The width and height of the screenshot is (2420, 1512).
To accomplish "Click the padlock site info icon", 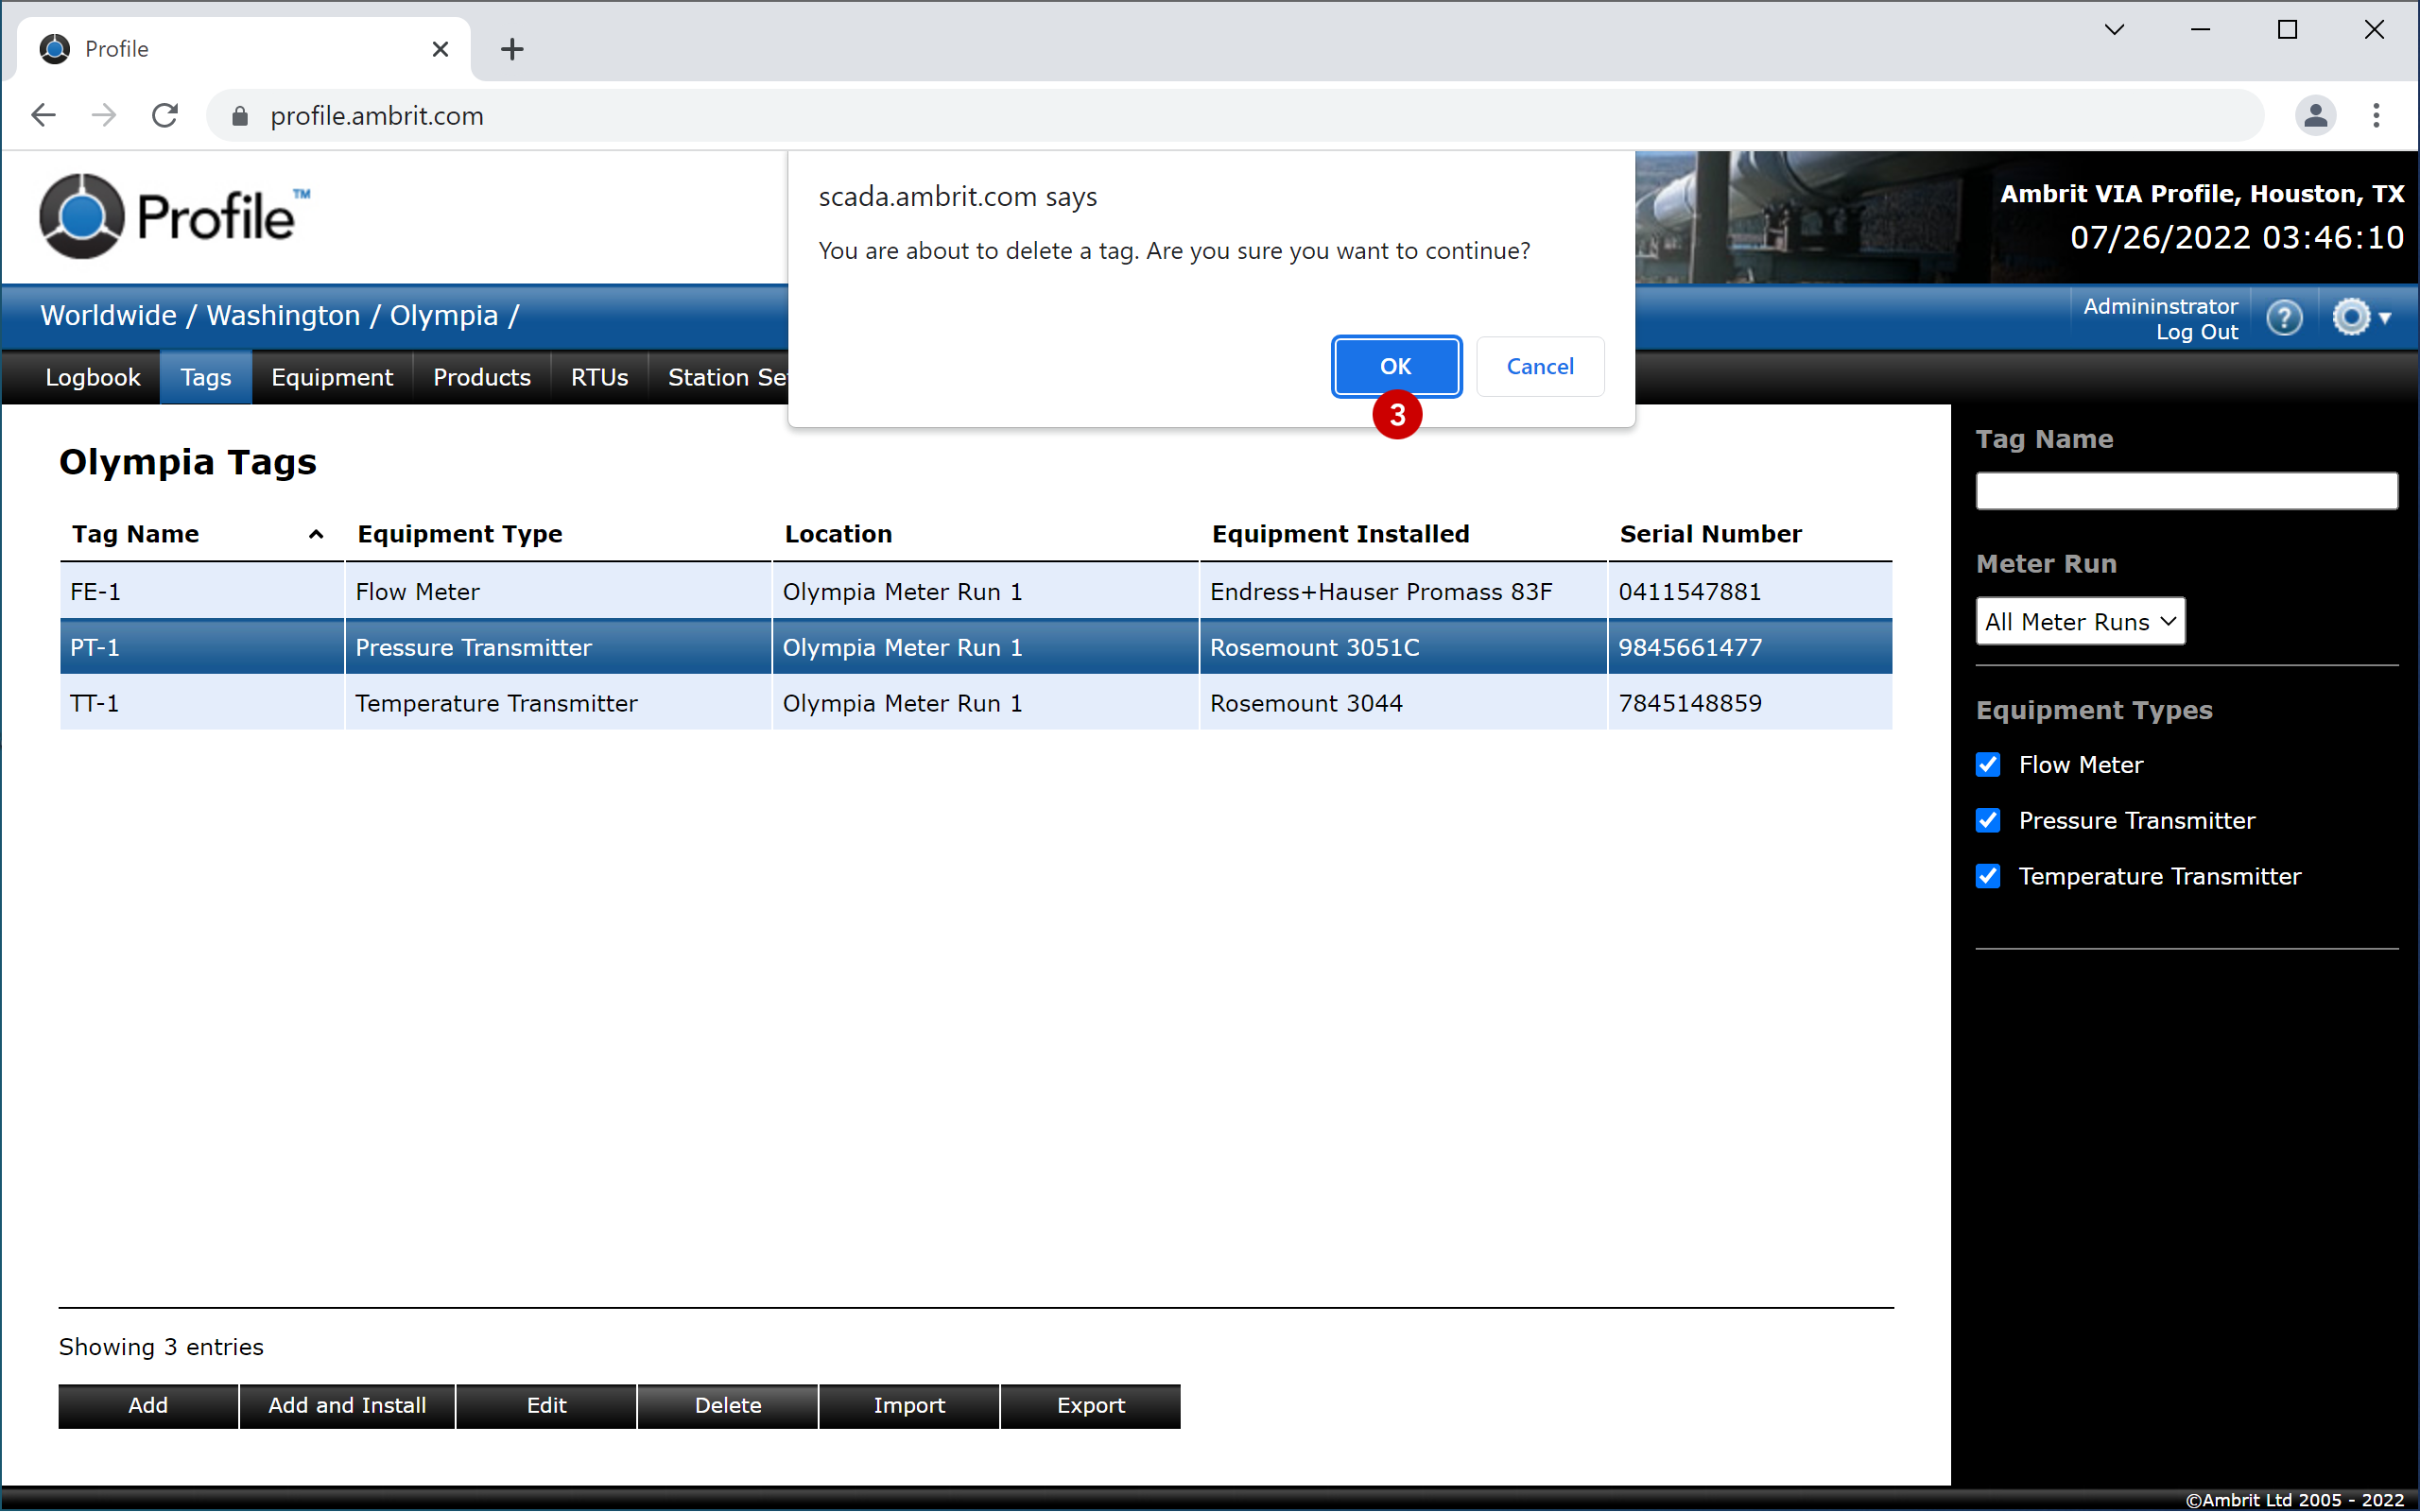I will pos(239,116).
